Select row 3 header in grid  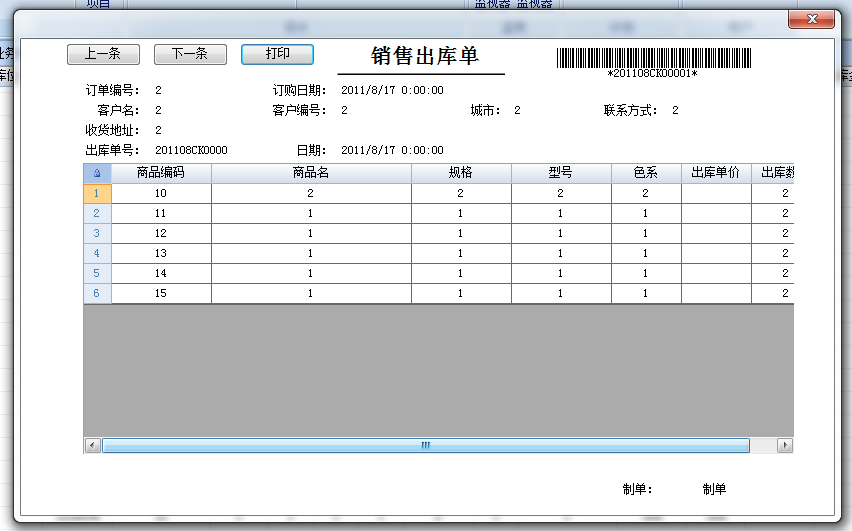coord(97,233)
